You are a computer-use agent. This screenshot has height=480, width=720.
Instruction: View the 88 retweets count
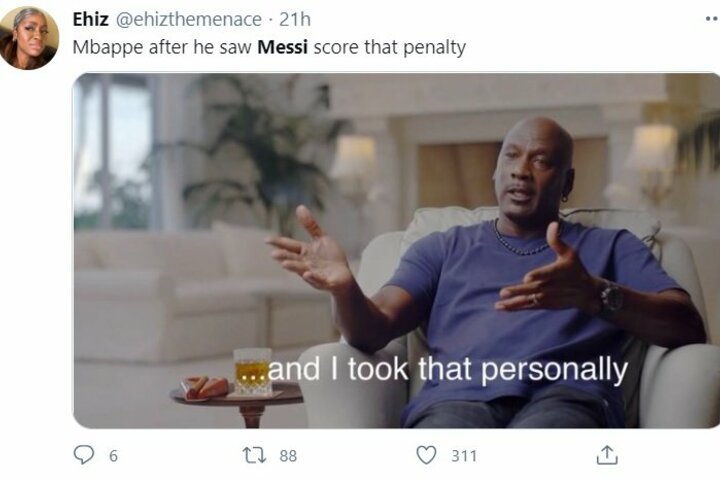pos(288,456)
